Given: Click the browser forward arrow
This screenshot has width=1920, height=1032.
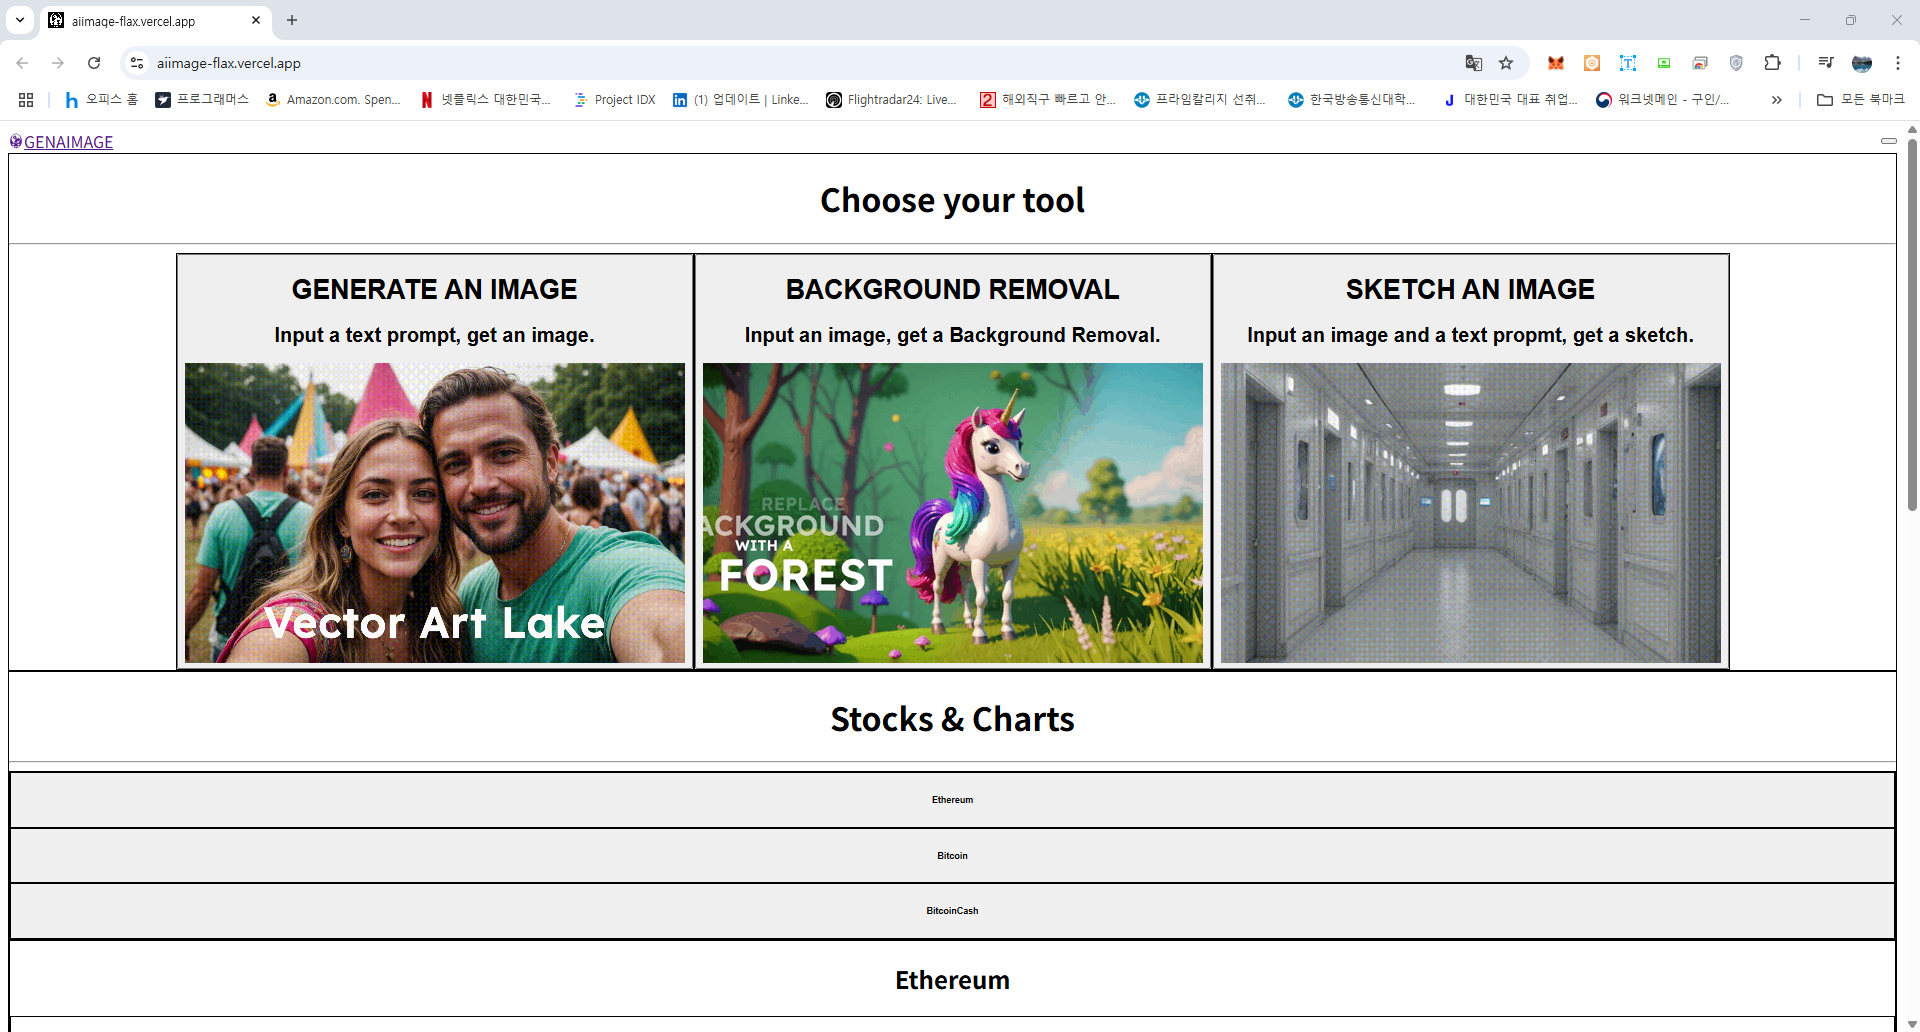Looking at the screenshot, I should pyautogui.click(x=58, y=63).
